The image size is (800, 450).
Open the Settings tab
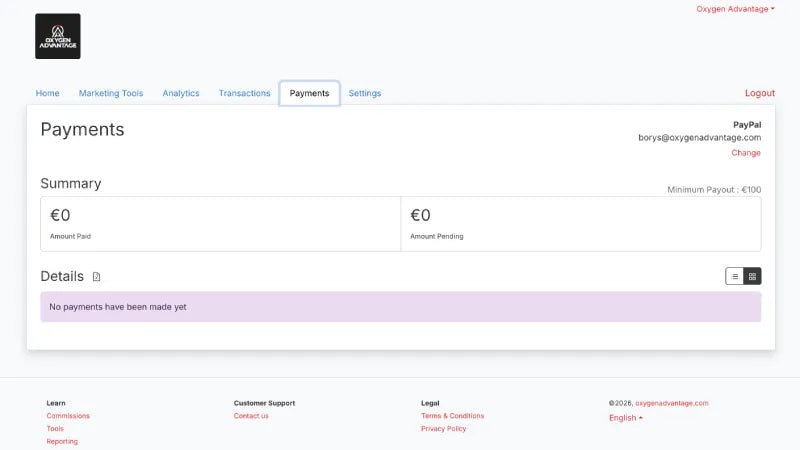(365, 93)
